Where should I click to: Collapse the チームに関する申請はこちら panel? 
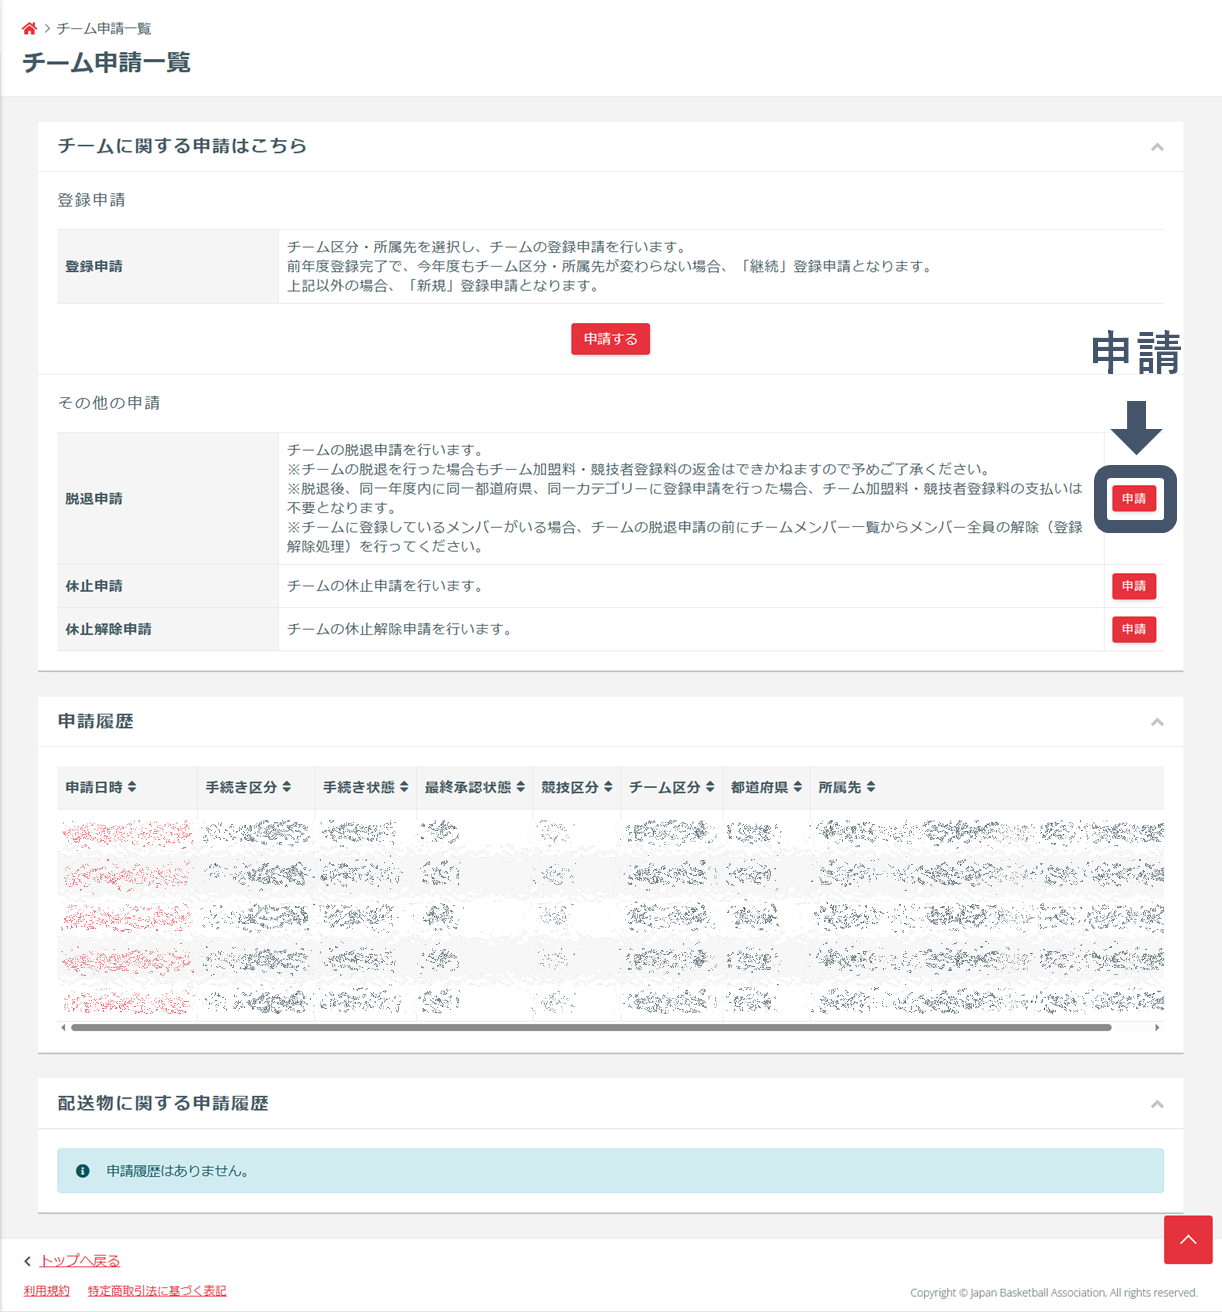[x=1157, y=147]
